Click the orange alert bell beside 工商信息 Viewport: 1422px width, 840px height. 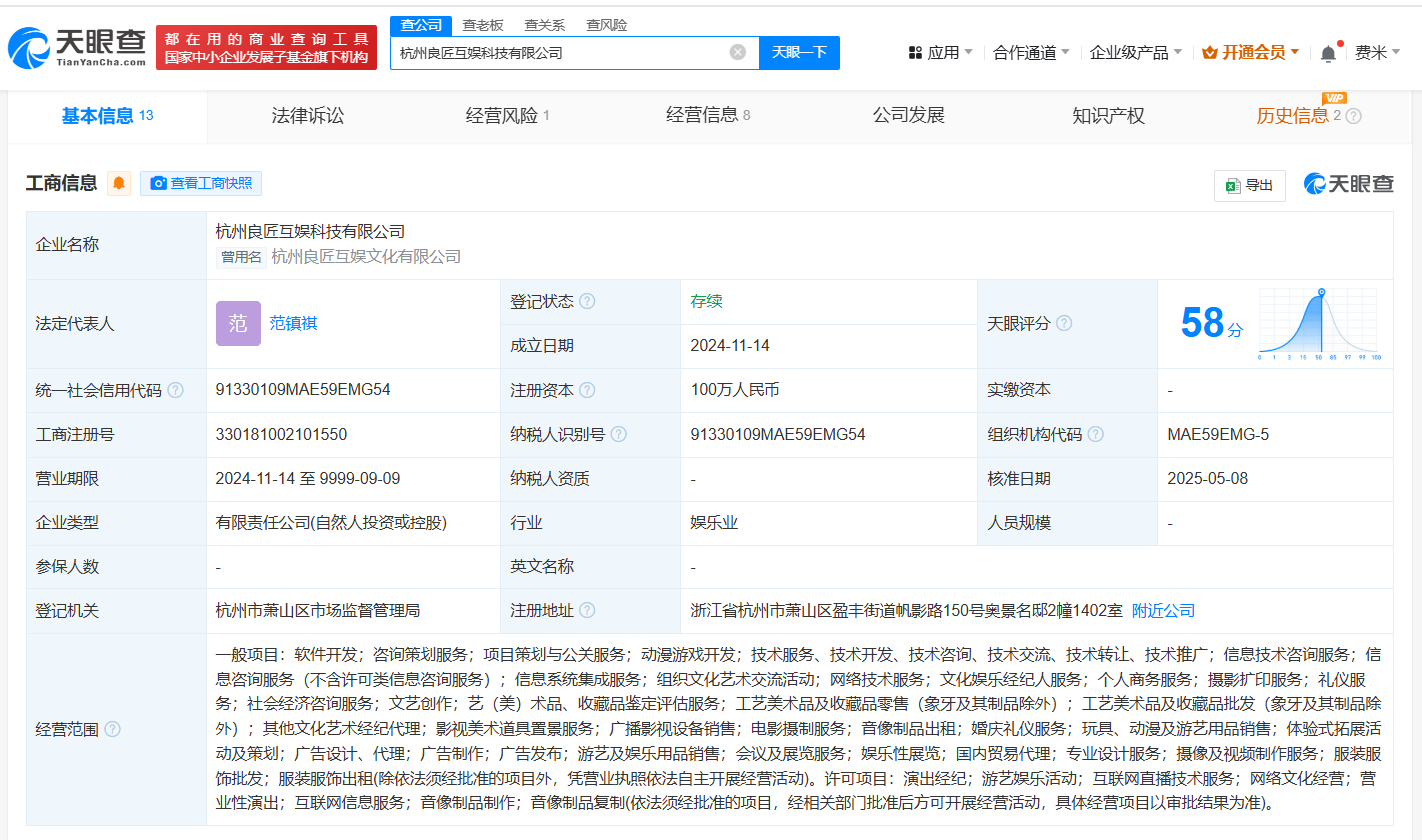click(119, 183)
